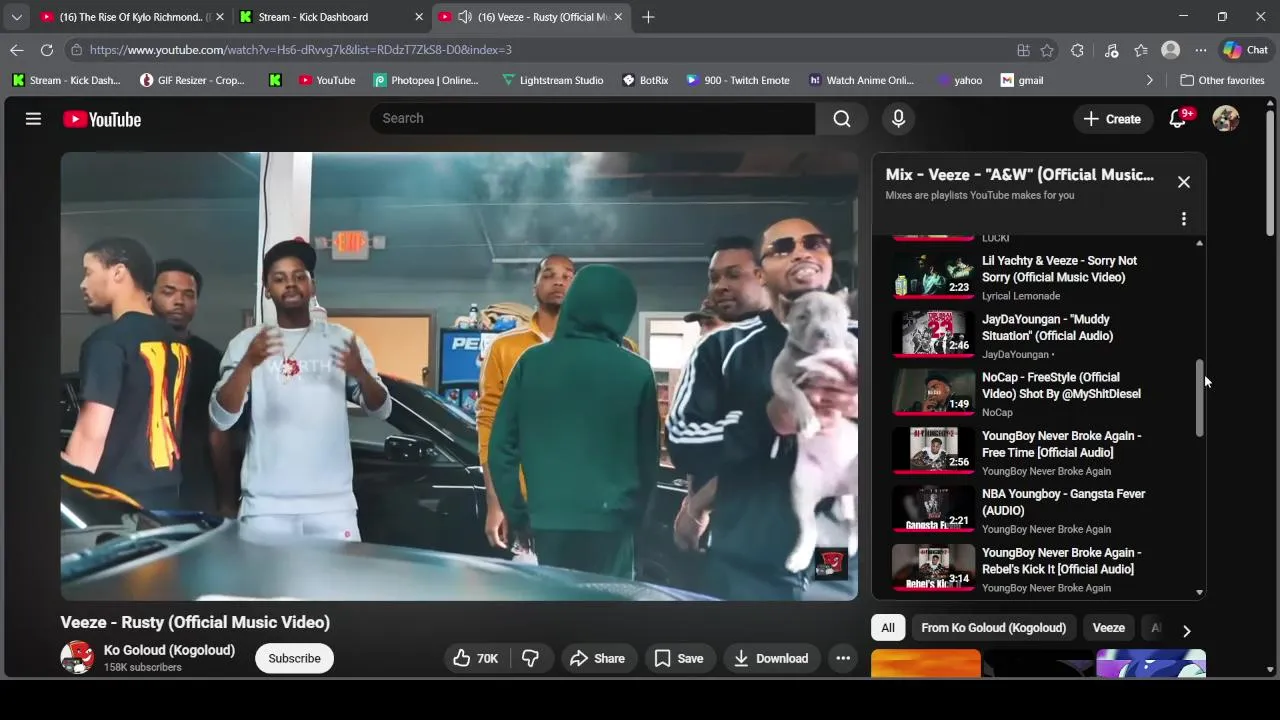Open the Copilot Chat button
This screenshot has height=720, width=1280.
(1245, 50)
